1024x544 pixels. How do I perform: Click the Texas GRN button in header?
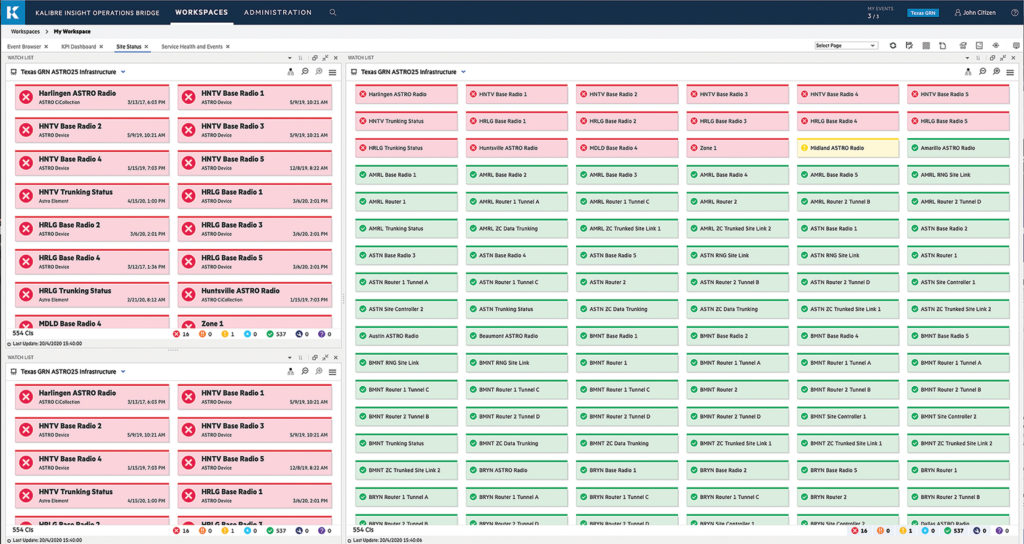pos(922,13)
